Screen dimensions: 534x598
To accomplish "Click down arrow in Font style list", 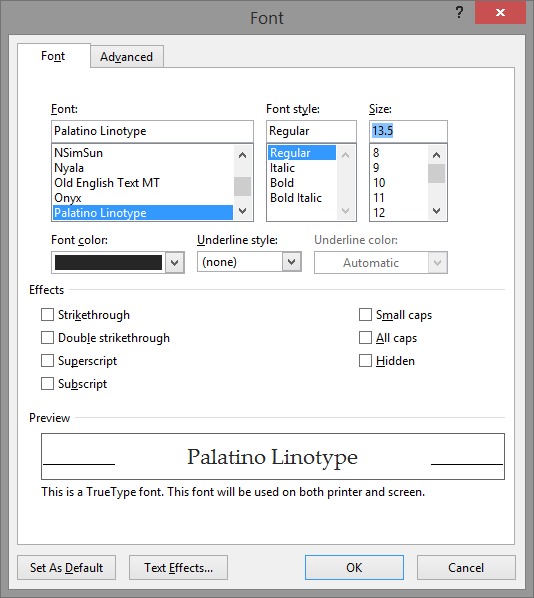I will [x=346, y=211].
